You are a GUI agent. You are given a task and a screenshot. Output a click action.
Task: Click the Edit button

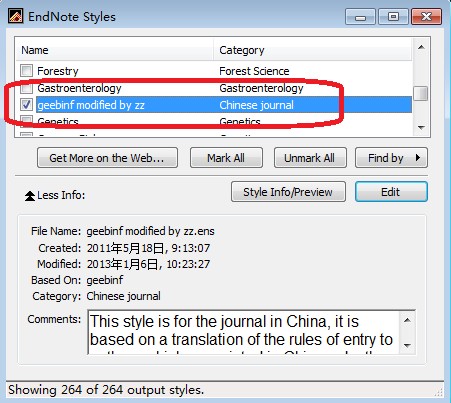391,192
